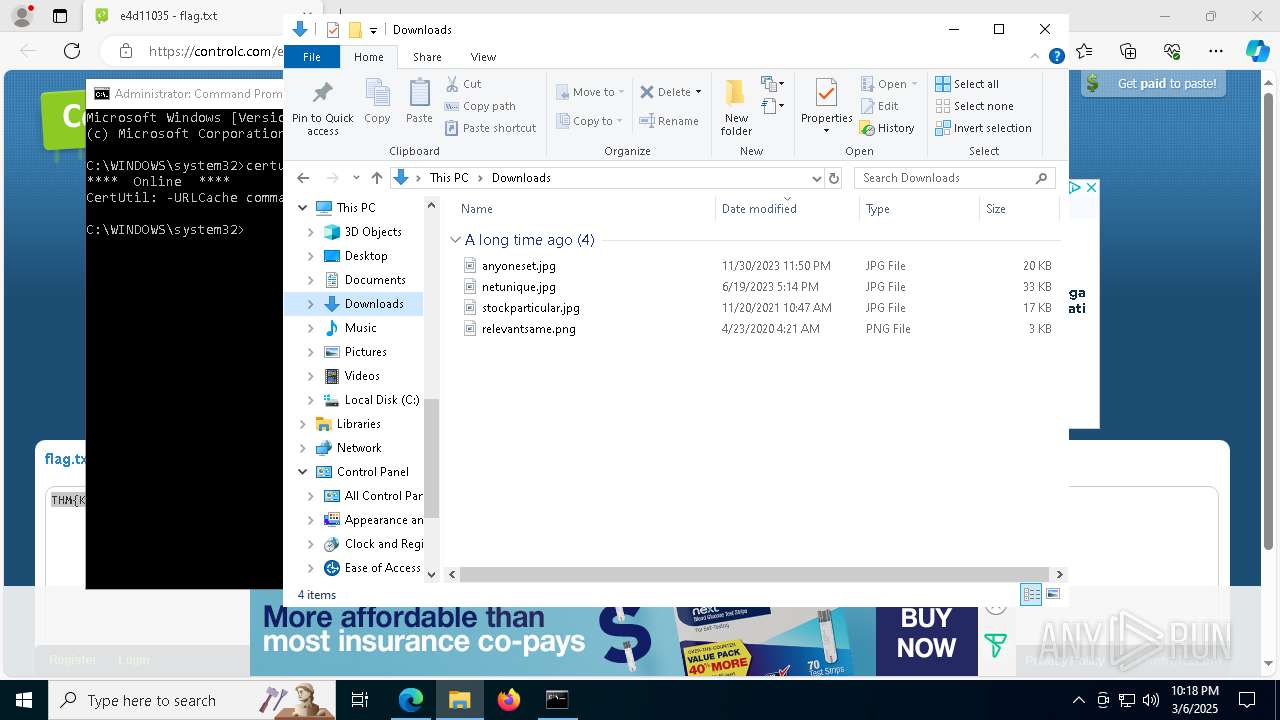Click Copy path in Clipboard group
The width and height of the screenshot is (1280, 720).
(x=480, y=106)
